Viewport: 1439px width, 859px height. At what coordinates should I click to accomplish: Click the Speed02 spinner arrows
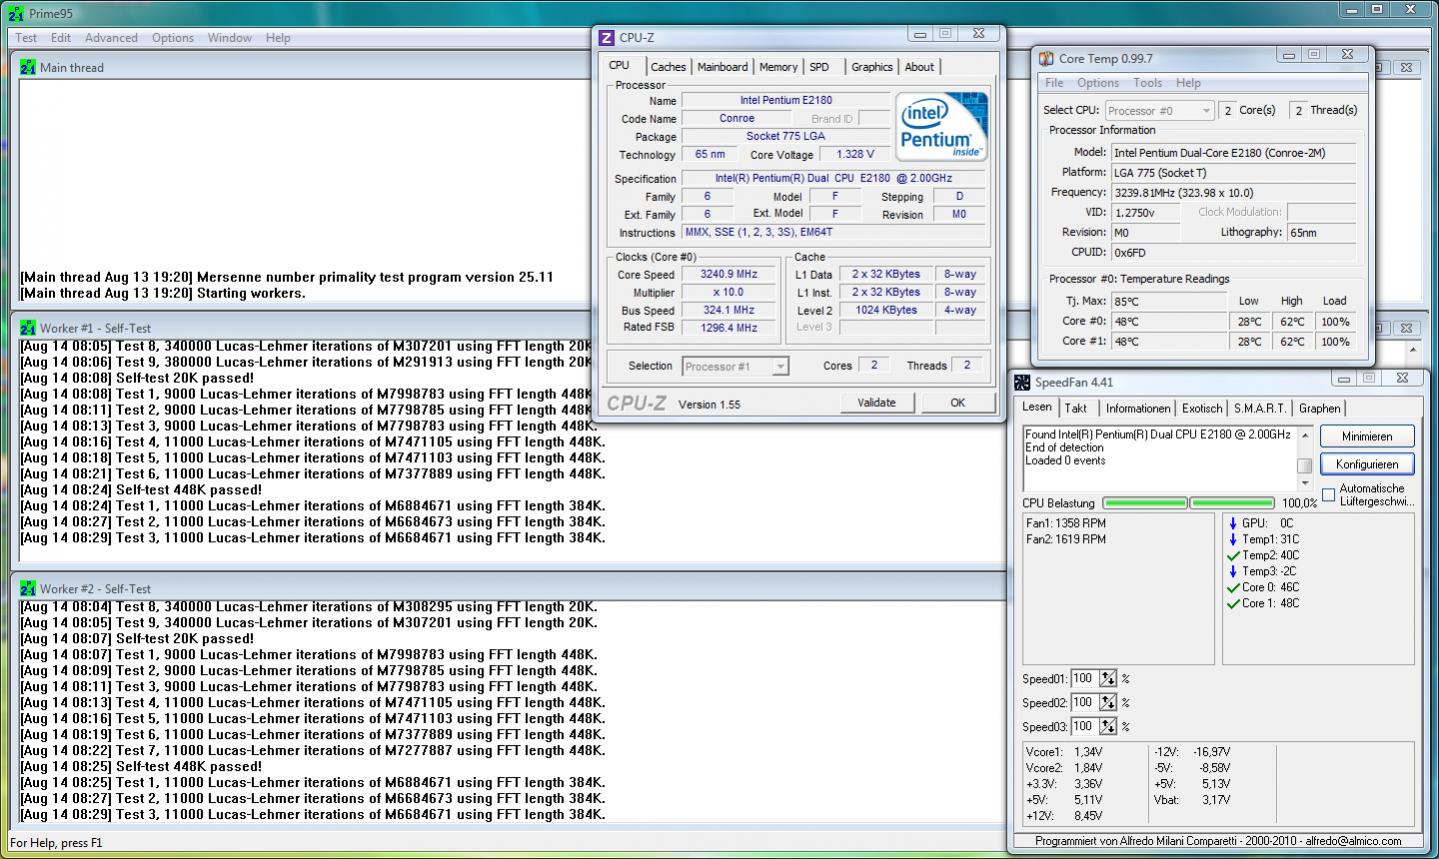point(1108,702)
